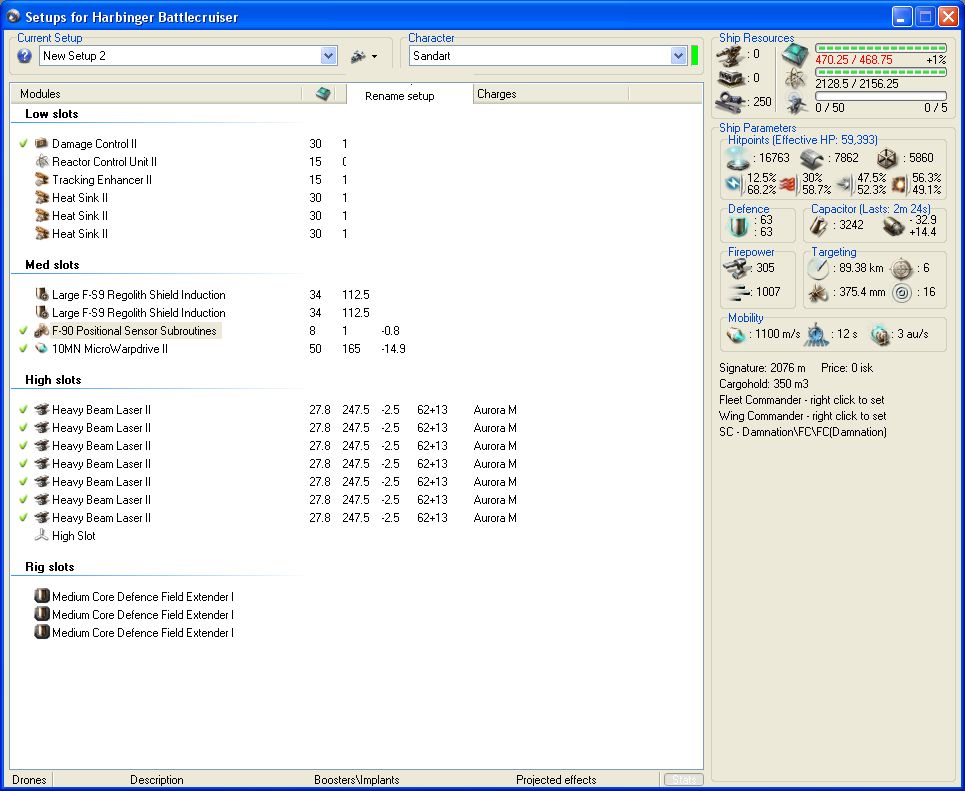This screenshot has height=791, width=965.
Task: Select the Reactor Control Unit II module
Action: coord(104,162)
